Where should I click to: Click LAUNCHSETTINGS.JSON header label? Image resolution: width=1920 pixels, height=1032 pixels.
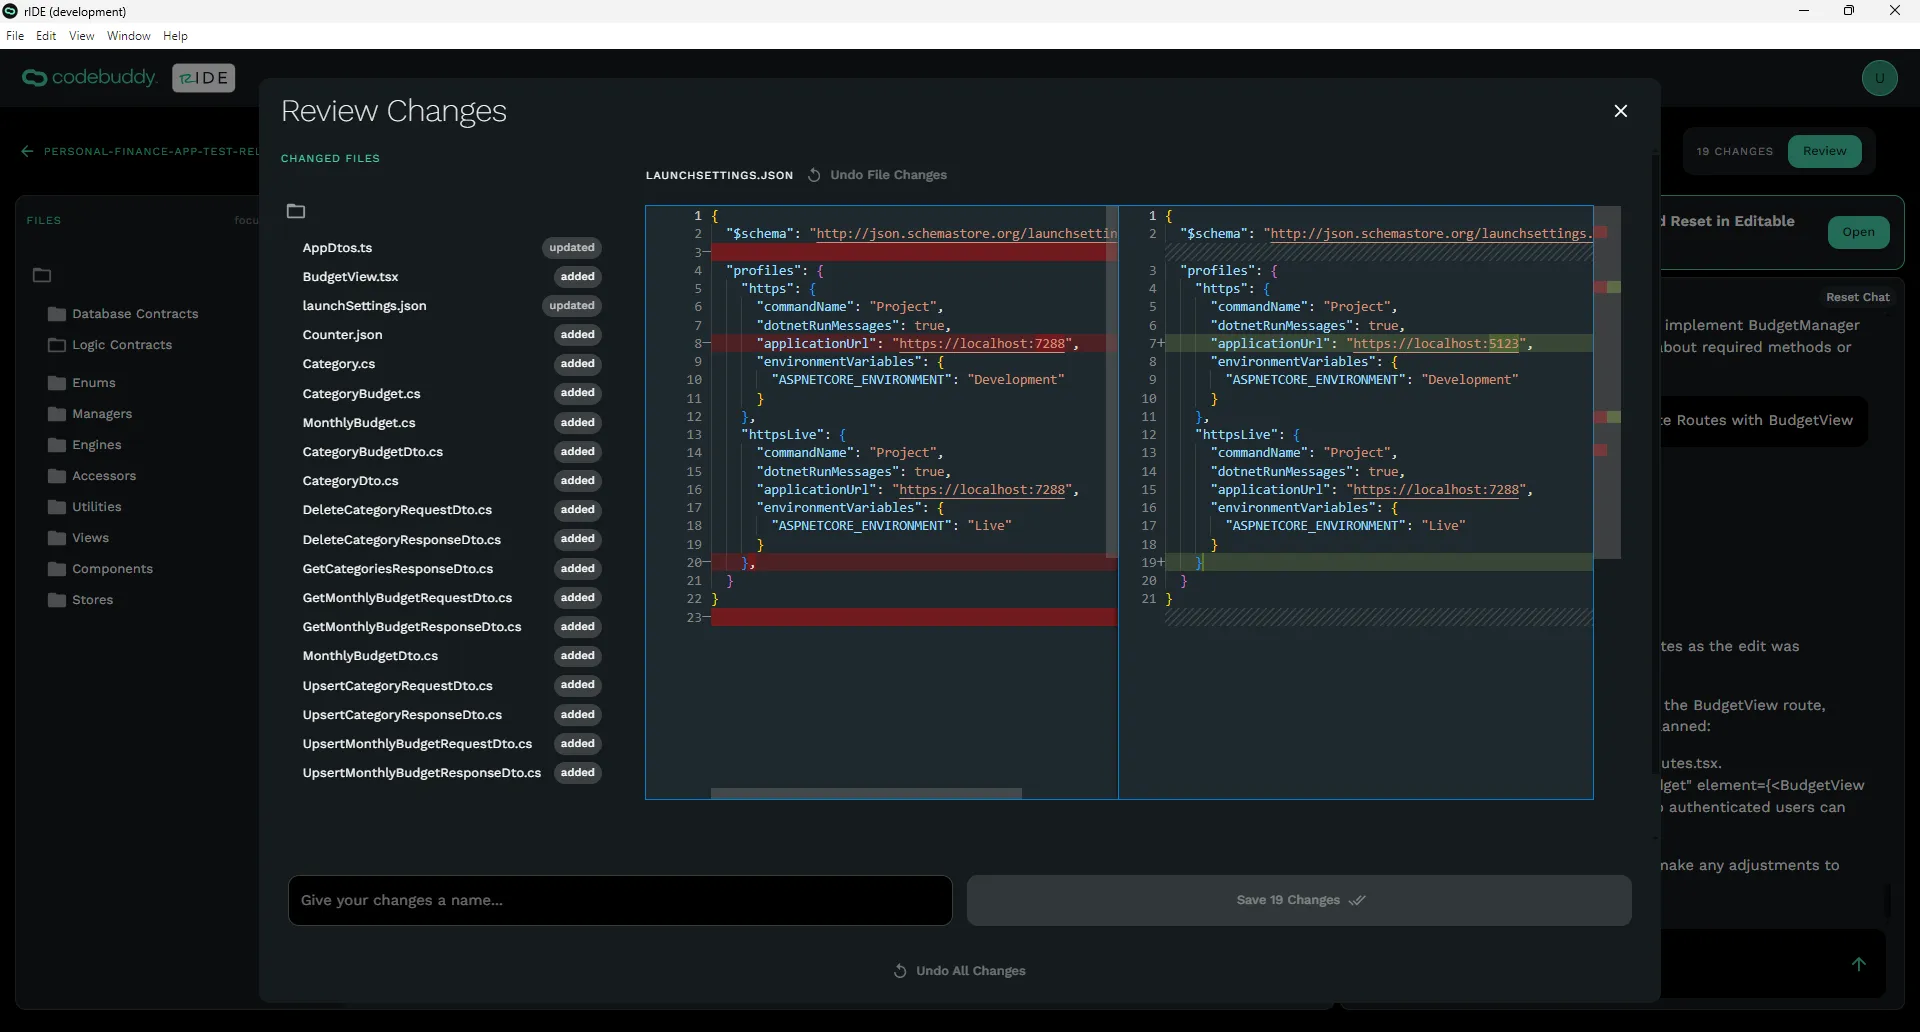[719, 175]
